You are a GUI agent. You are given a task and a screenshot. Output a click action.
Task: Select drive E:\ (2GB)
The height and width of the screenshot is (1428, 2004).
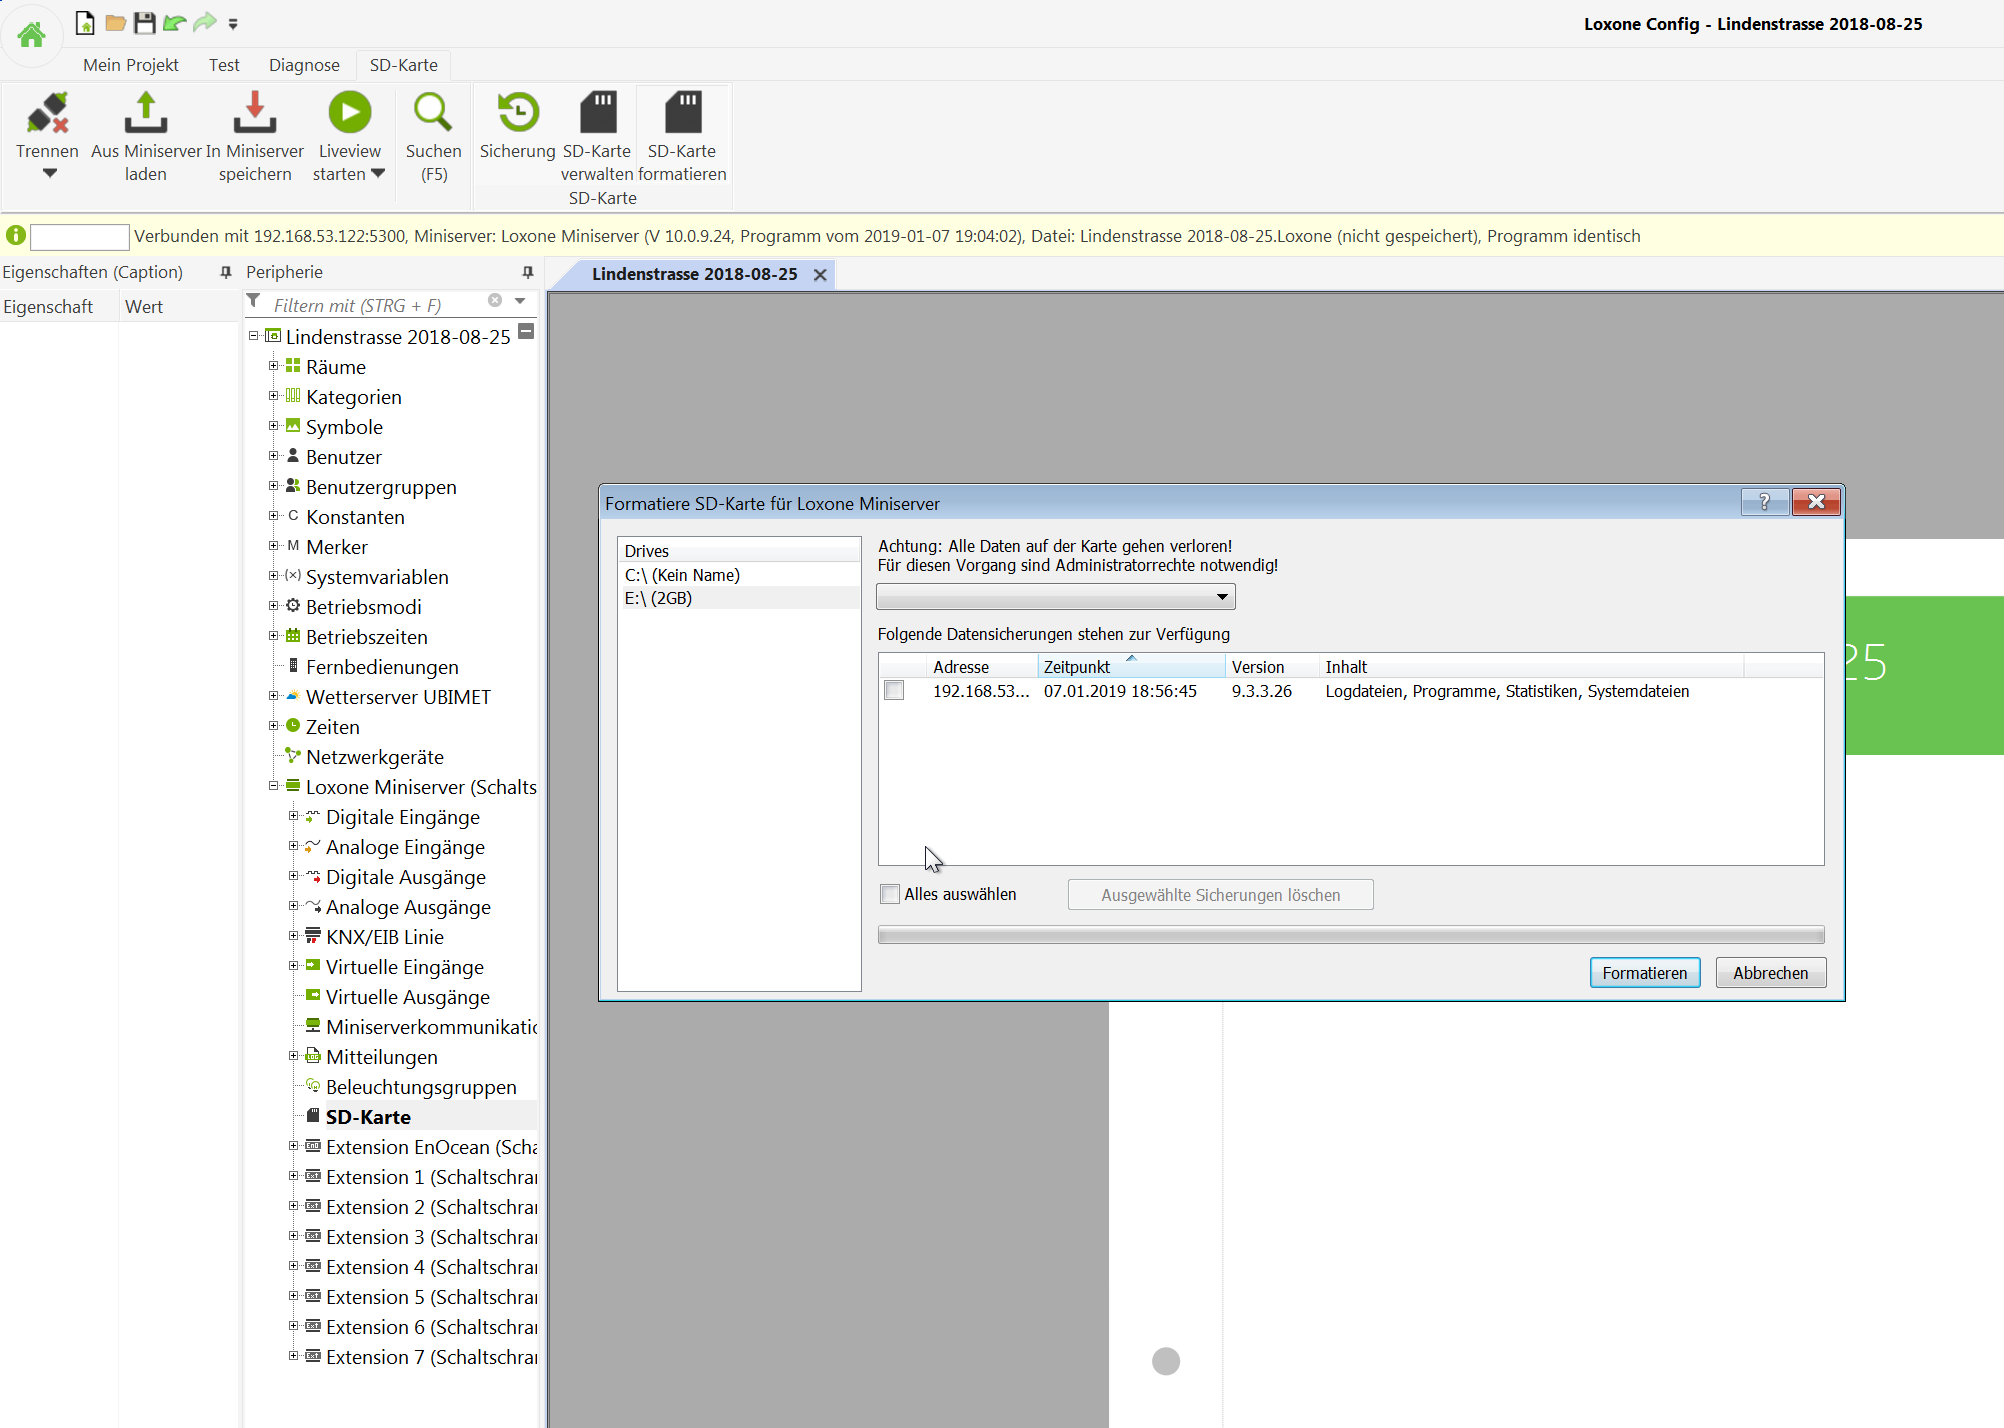pos(739,598)
